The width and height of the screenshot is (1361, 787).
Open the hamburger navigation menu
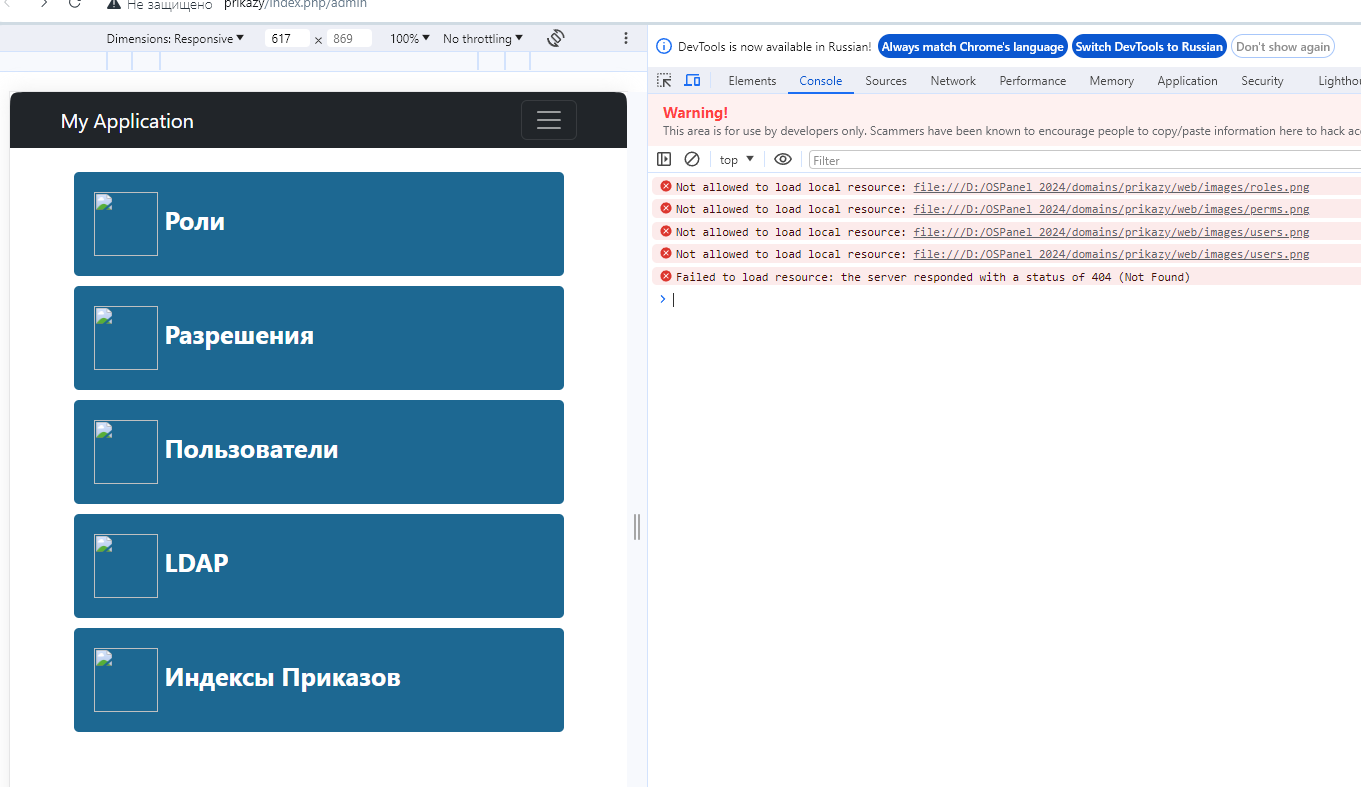coord(548,120)
